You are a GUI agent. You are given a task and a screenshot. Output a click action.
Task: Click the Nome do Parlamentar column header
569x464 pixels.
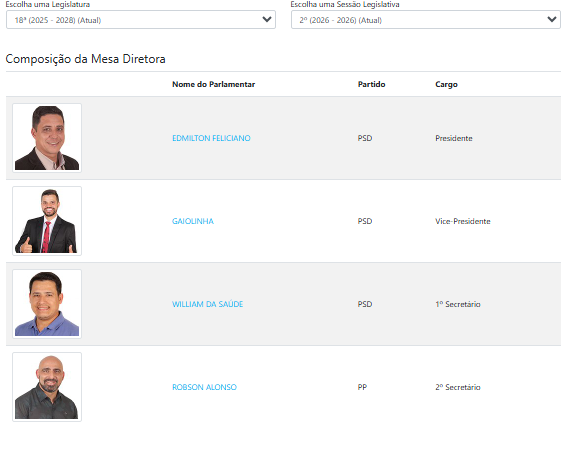click(213, 84)
